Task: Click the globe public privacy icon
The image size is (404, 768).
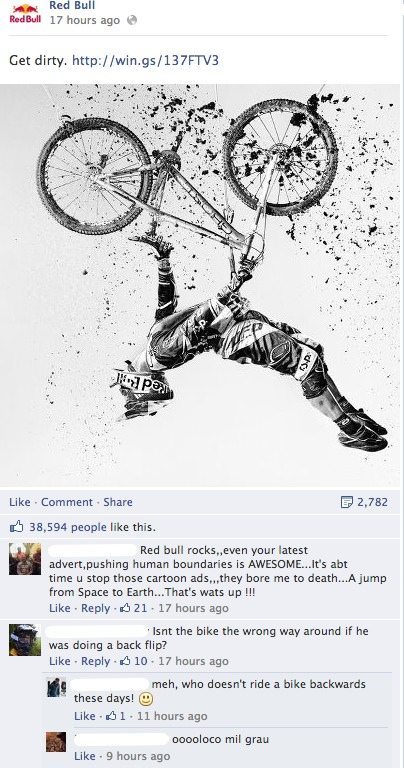Action: pyautogui.click(x=131, y=21)
